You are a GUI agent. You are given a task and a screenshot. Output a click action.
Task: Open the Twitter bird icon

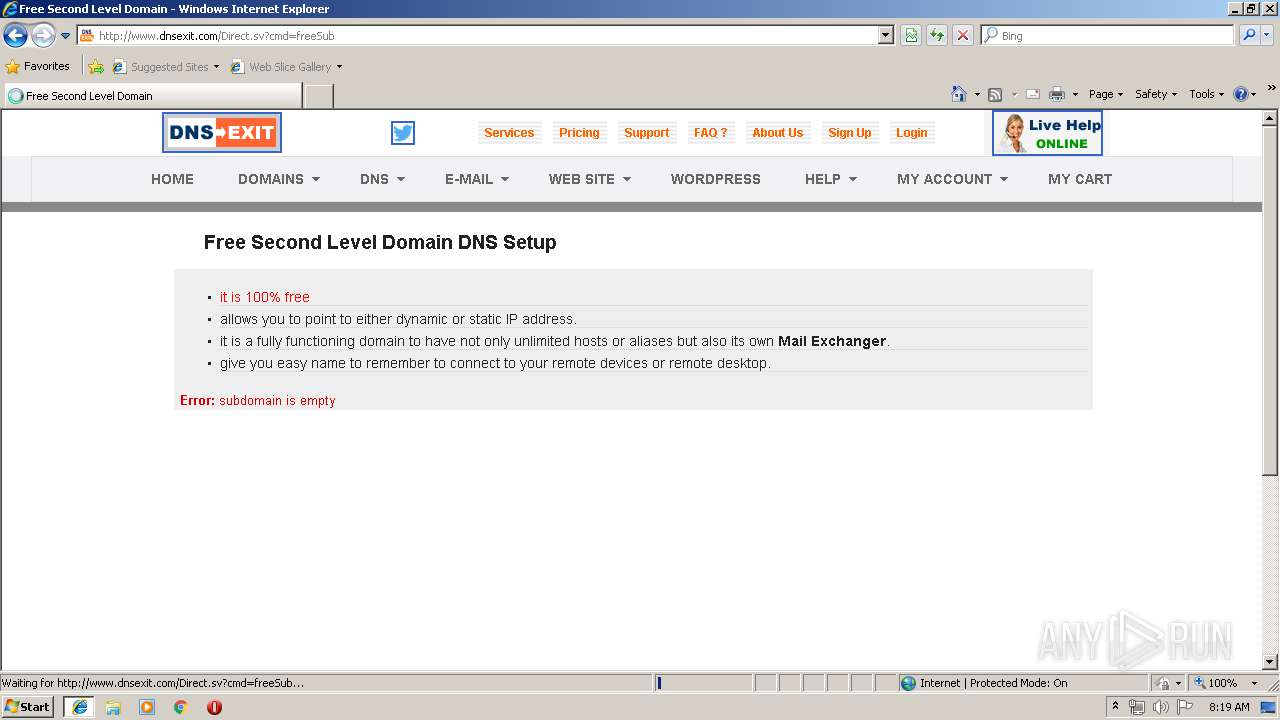tap(403, 133)
